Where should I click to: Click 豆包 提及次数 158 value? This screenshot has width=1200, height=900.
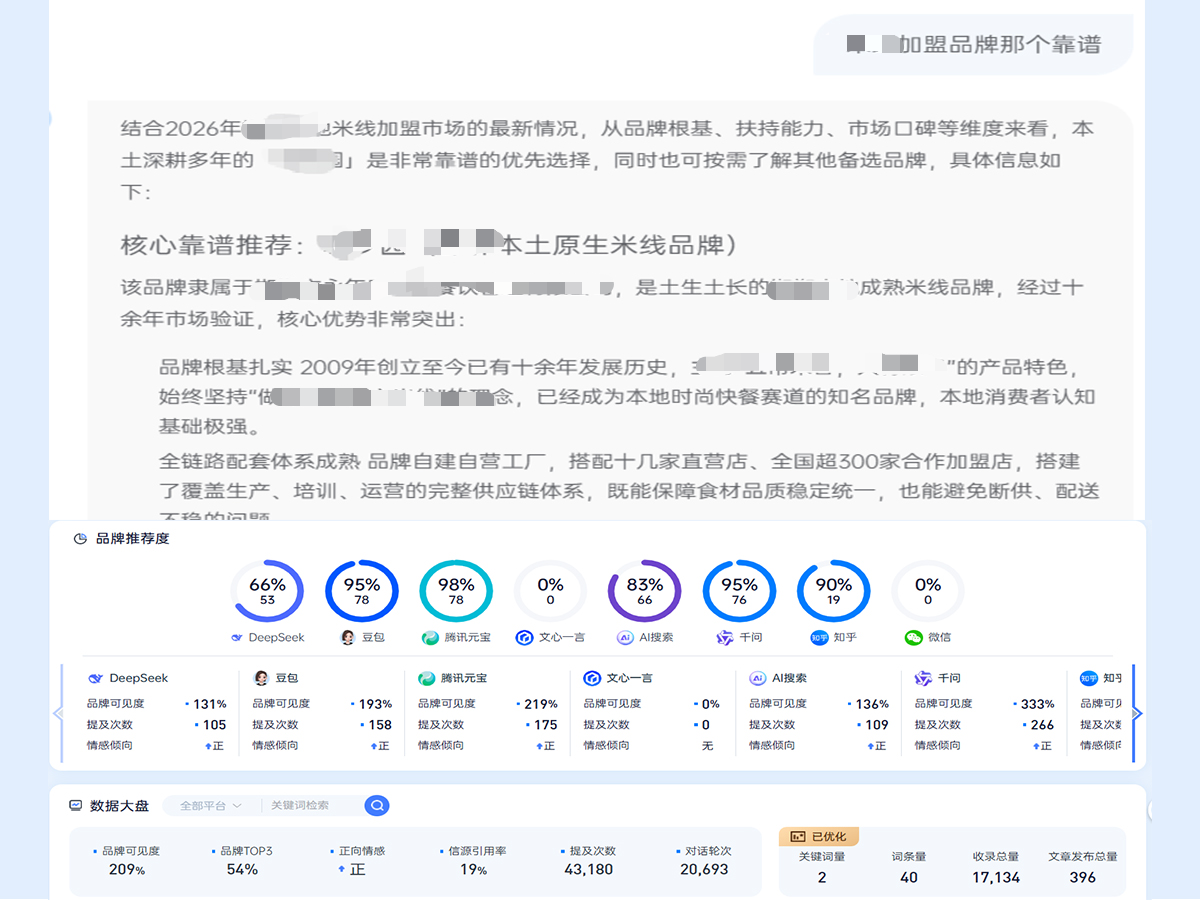380,725
